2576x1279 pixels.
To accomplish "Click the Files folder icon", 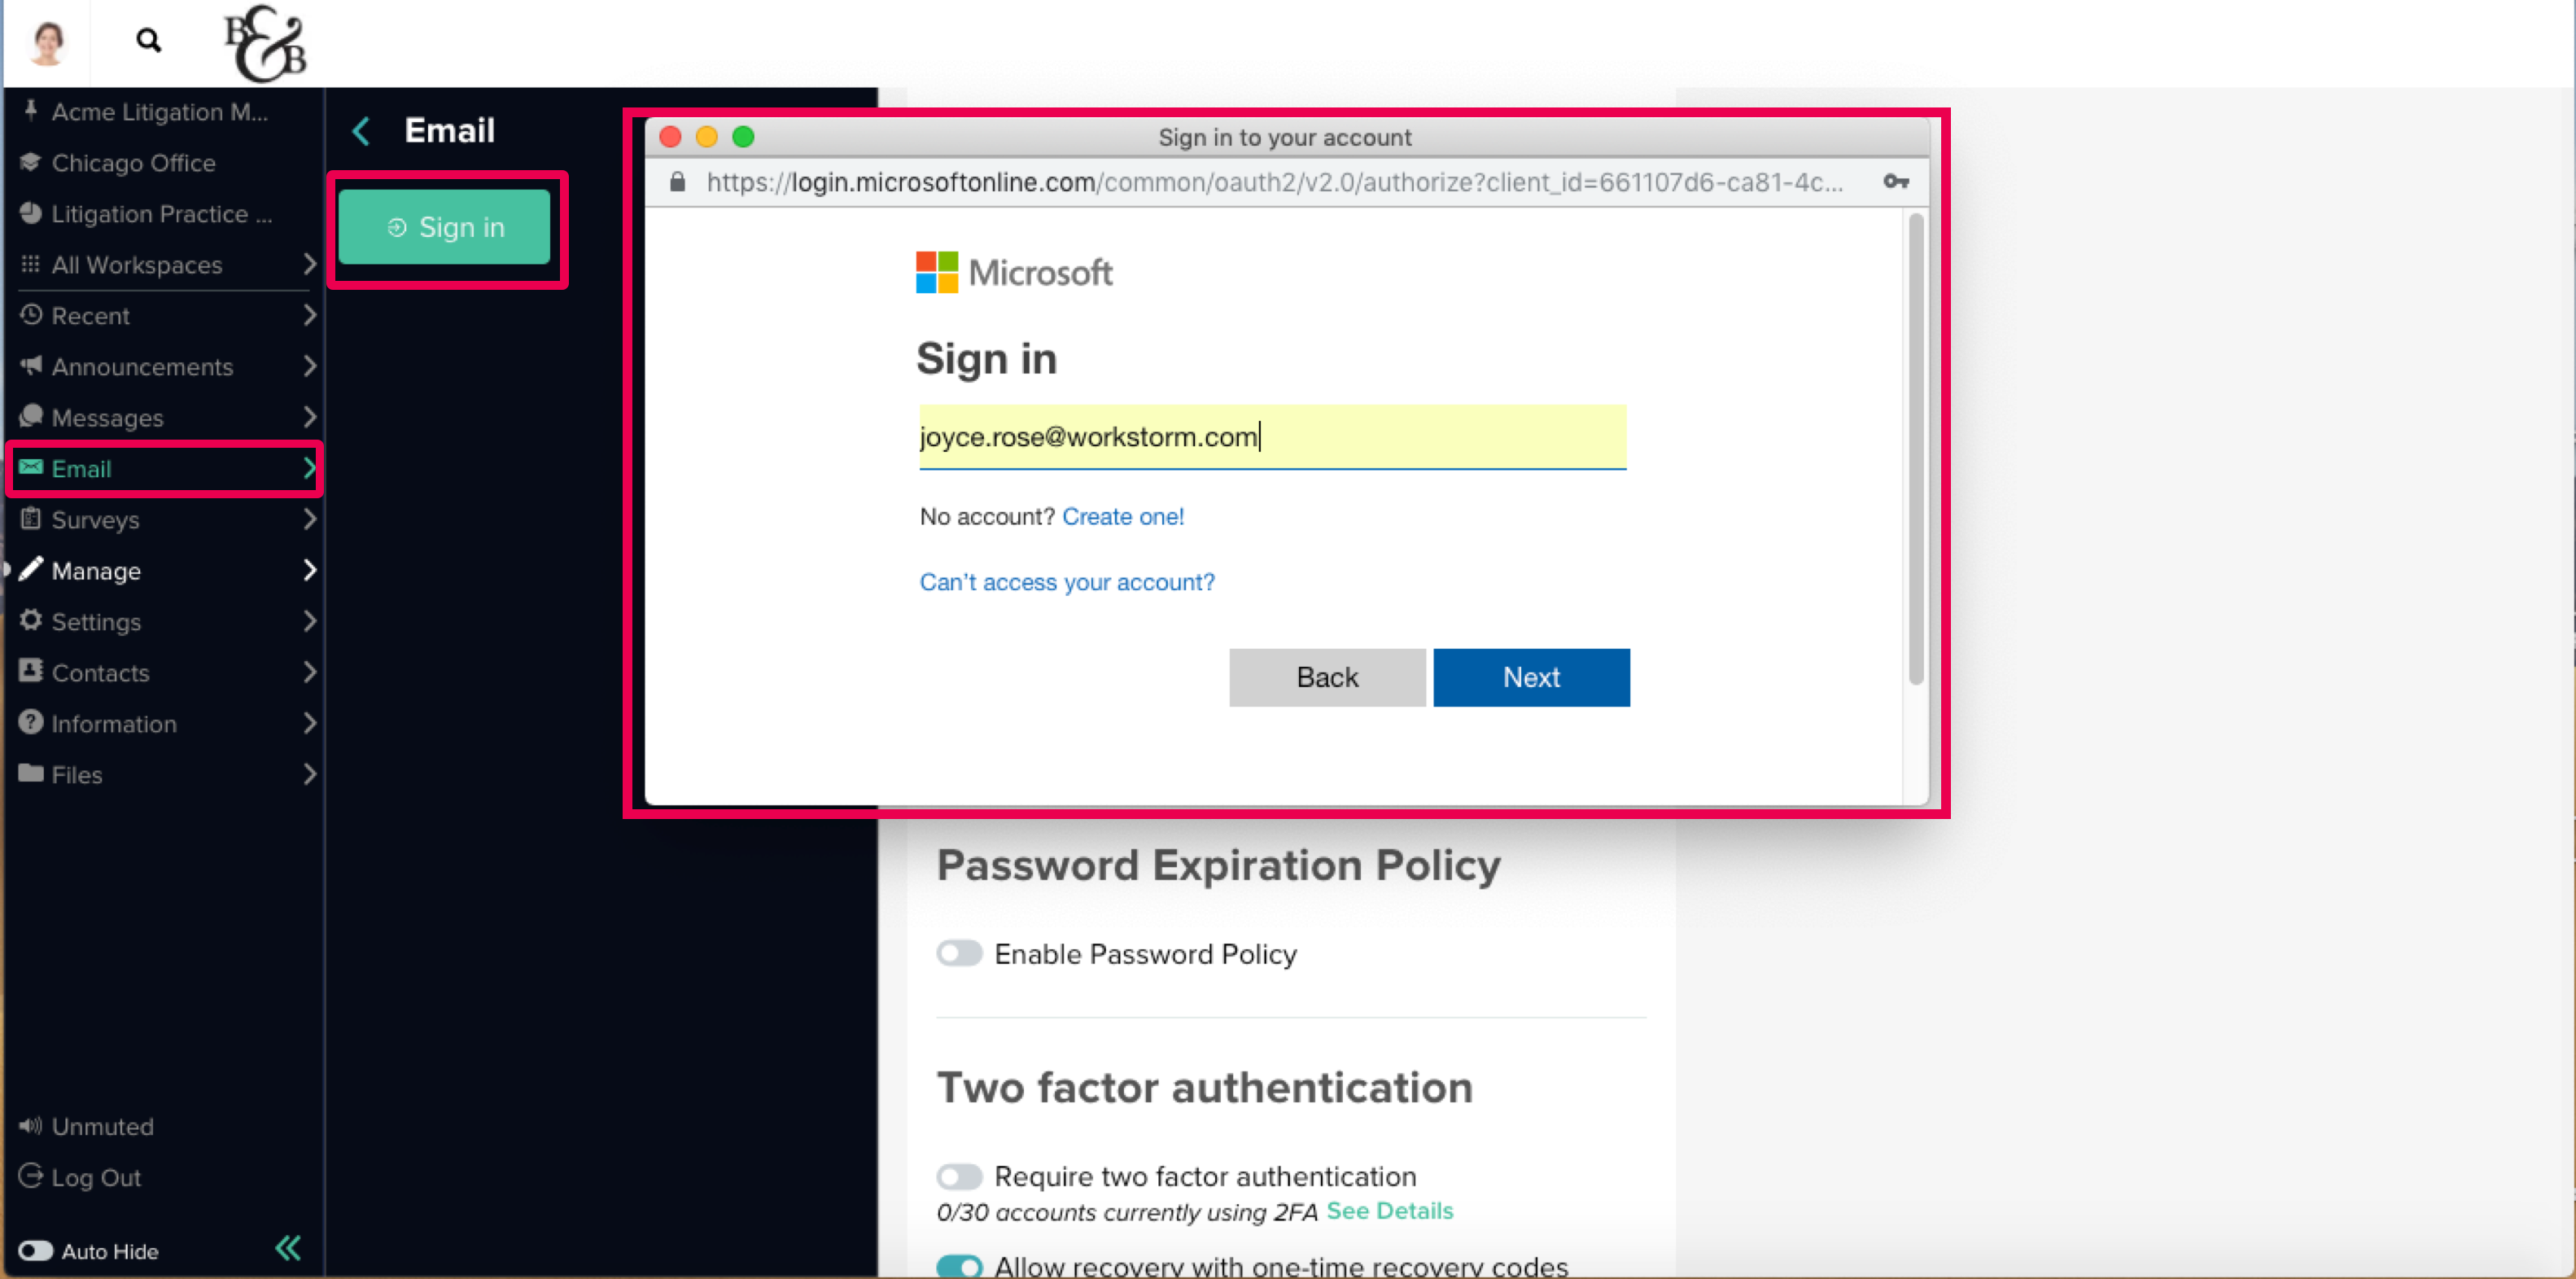I will [31, 773].
